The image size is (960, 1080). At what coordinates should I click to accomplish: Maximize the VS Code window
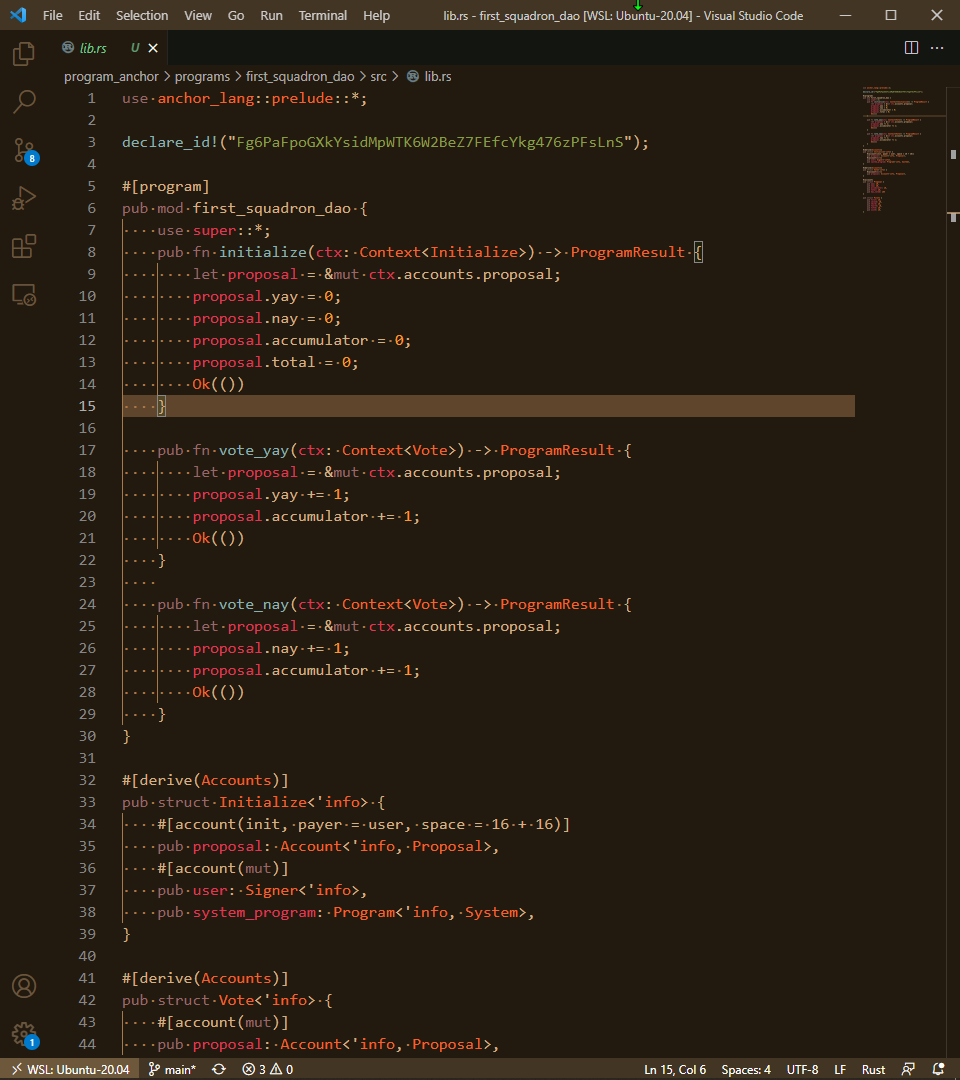click(x=891, y=15)
